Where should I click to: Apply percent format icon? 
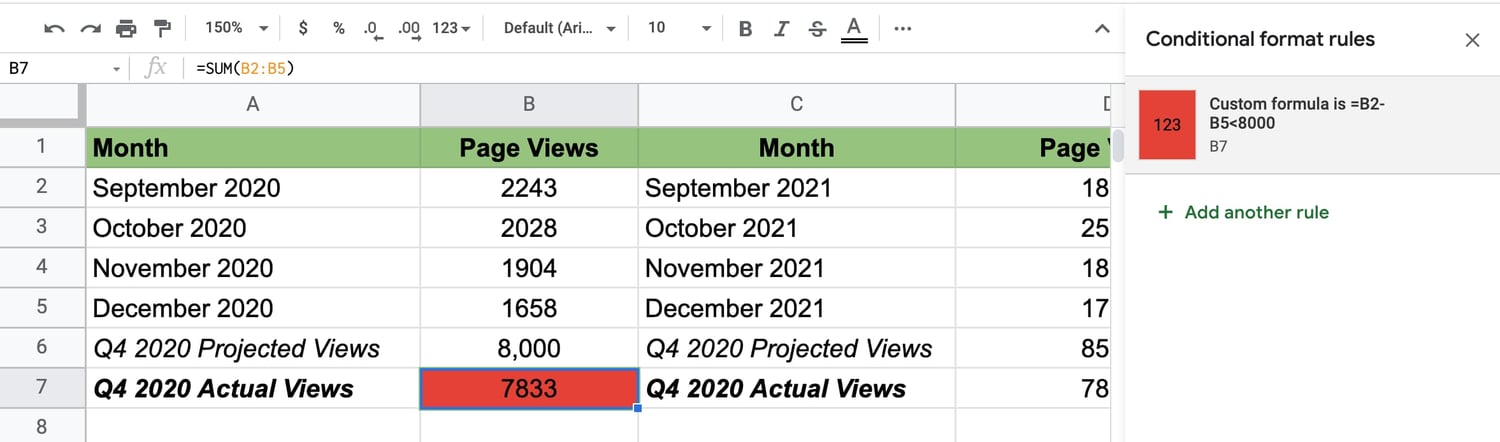pyautogui.click(x=339, y=28)
